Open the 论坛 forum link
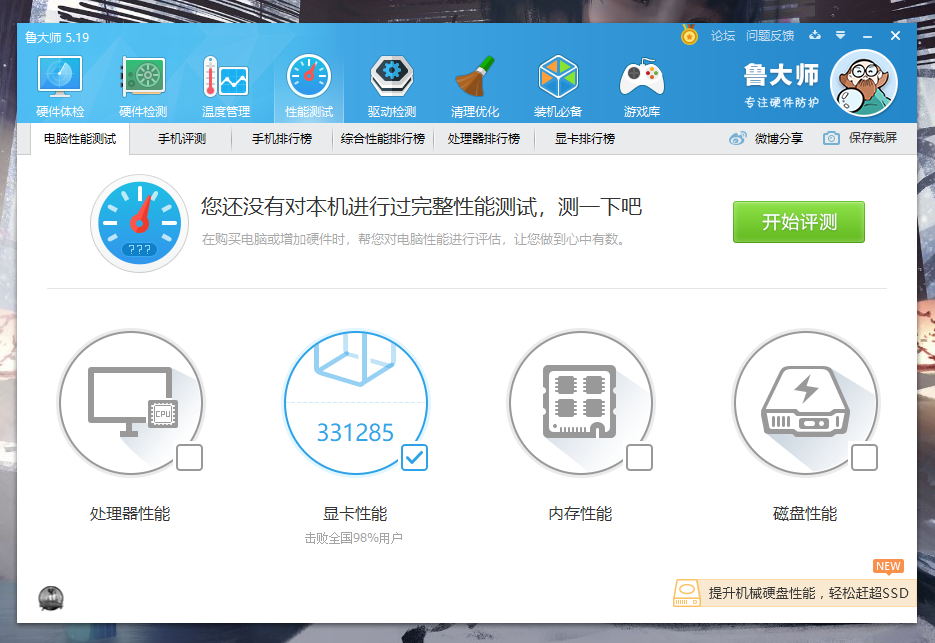This screenshot has width=935, height=643. pos(723,36)
